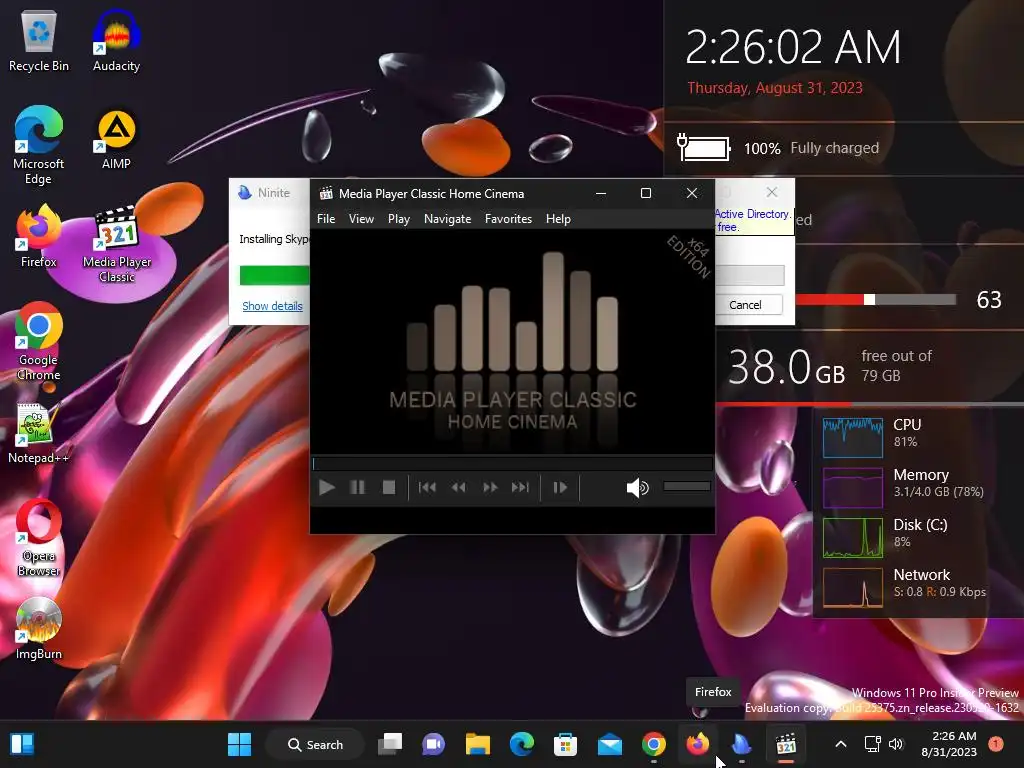Skip to next track in player
The height and width of the screenshot is (768, 1024).
(520, 487)
